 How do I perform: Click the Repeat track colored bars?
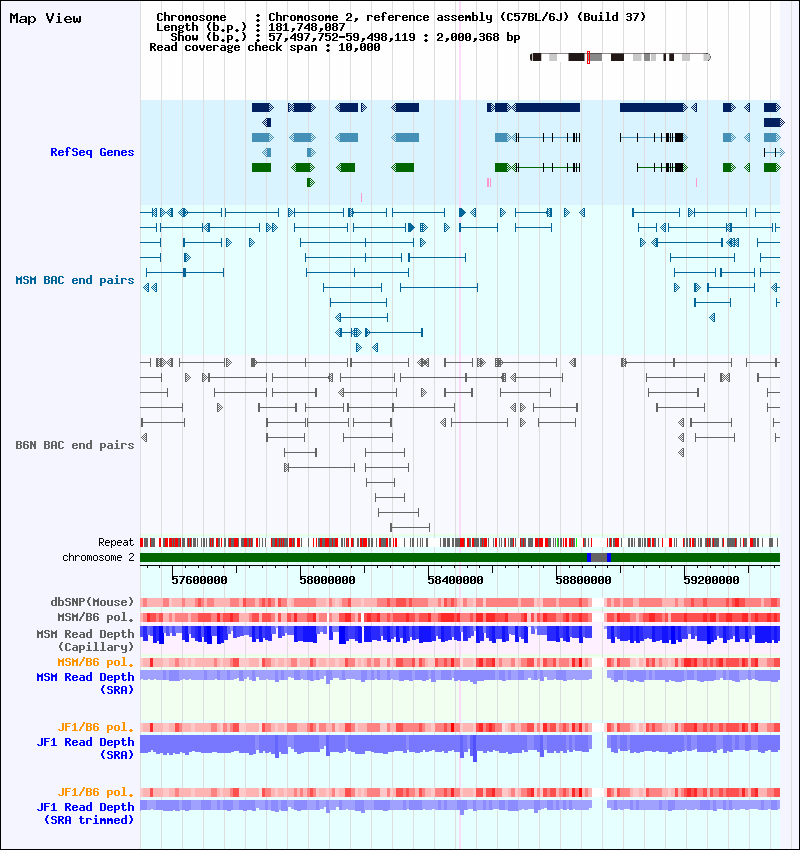460,542
